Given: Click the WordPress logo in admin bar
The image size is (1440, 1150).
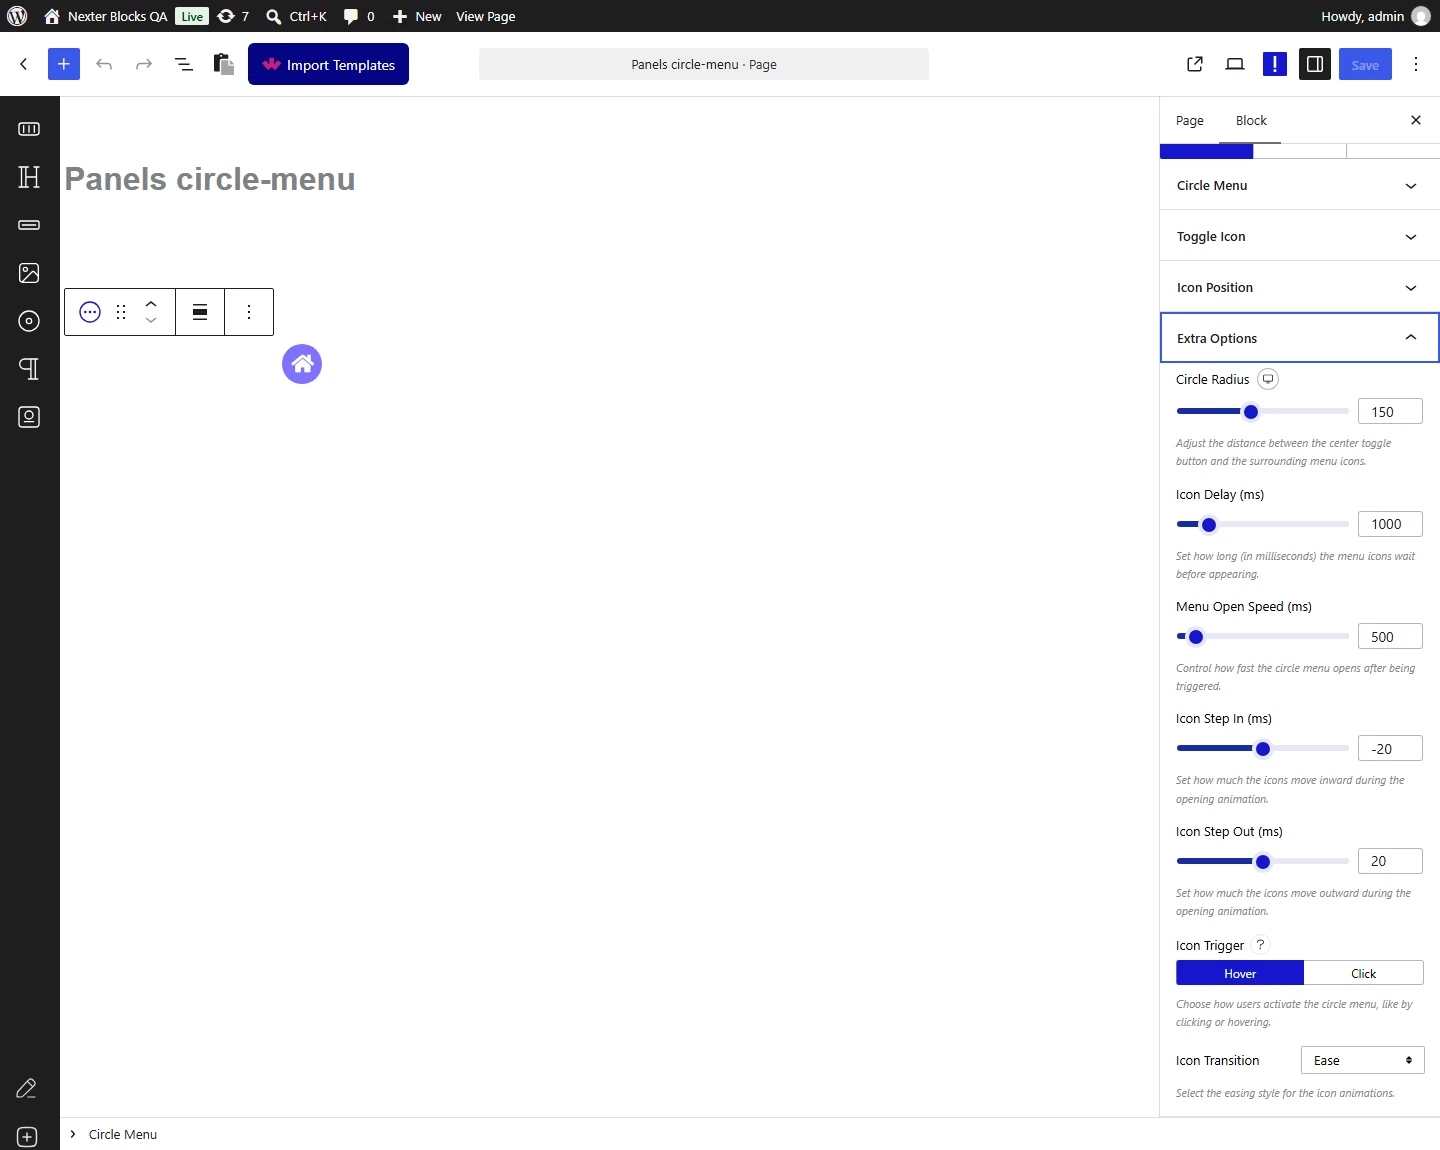Looking at the screenshot, I should coord(17,16).
